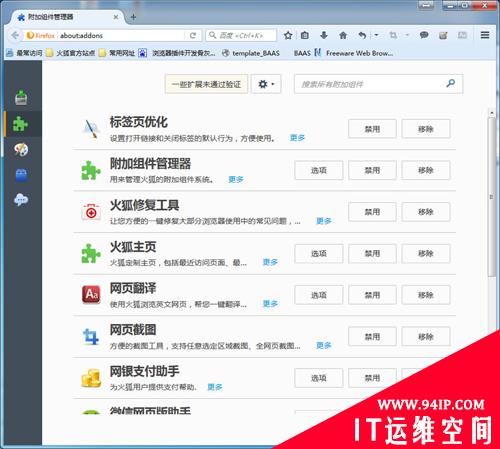Disable the 网页截图 extension

(x=372, y=337)
